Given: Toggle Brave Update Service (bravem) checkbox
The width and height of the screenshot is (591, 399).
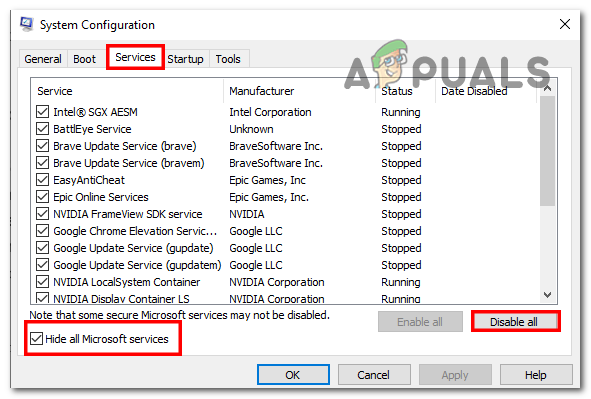Looking at the screenshot, I should 43,163.
